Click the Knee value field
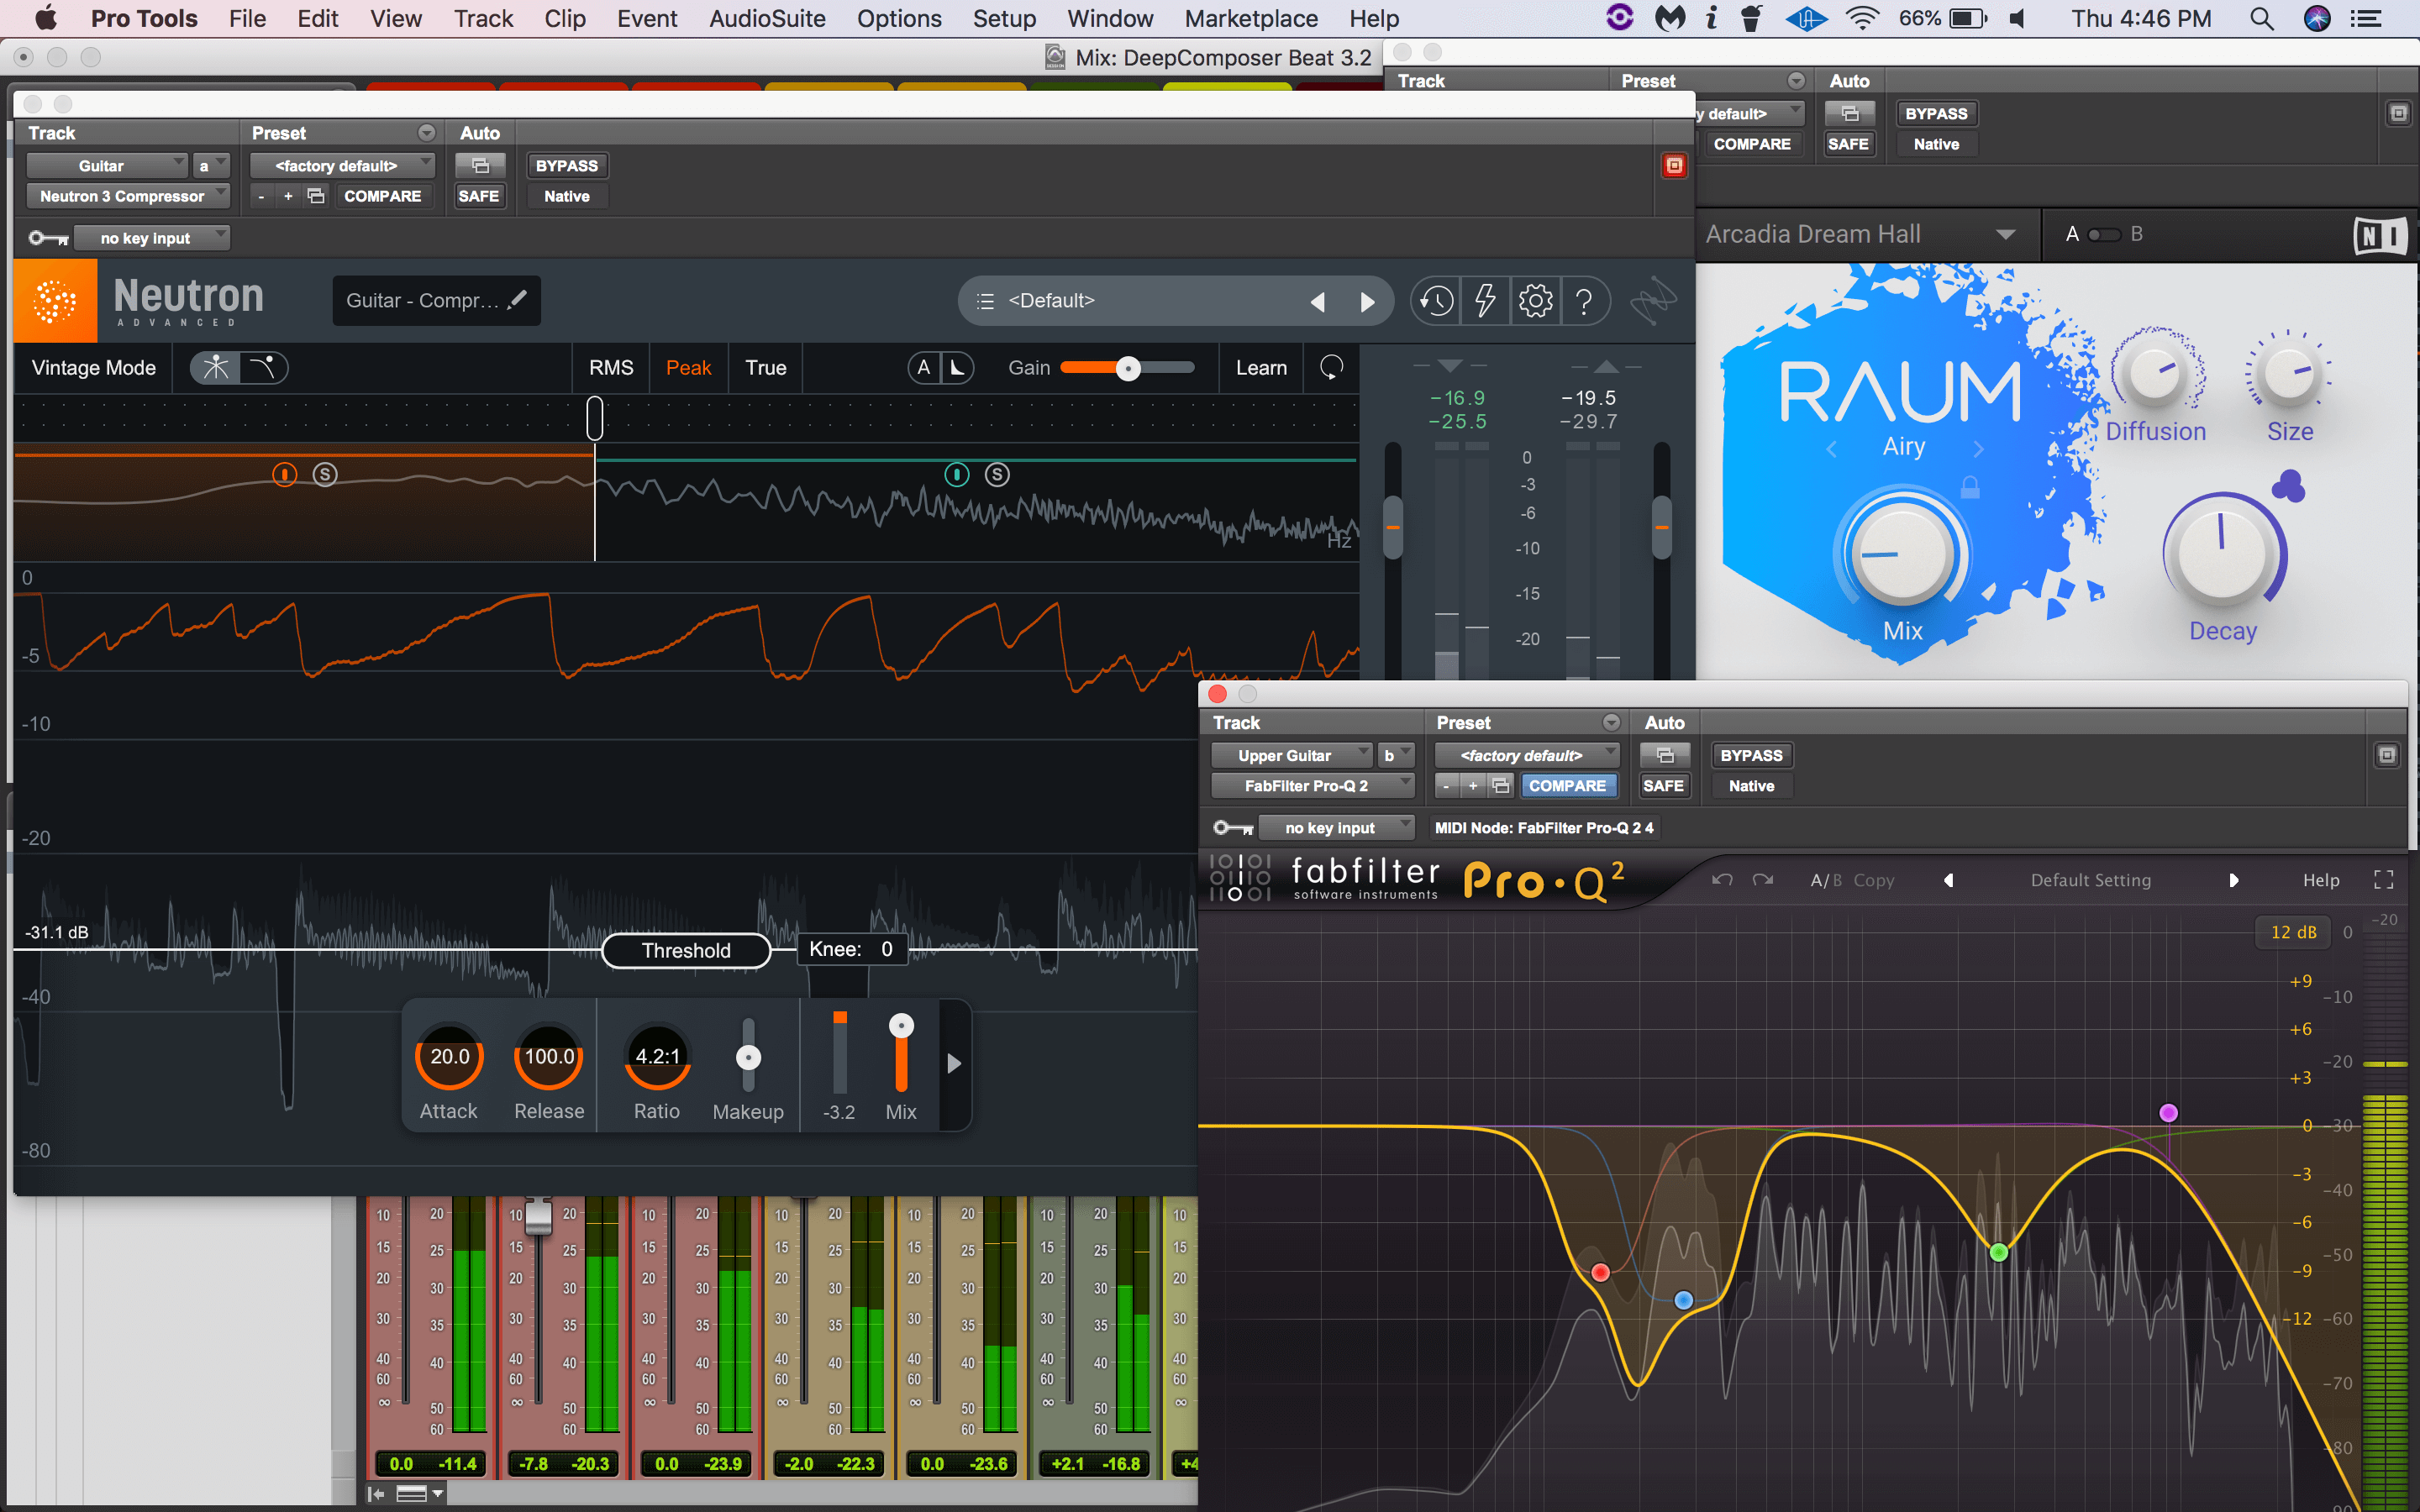The image size is (2420, 1512). tap(852, 949)
